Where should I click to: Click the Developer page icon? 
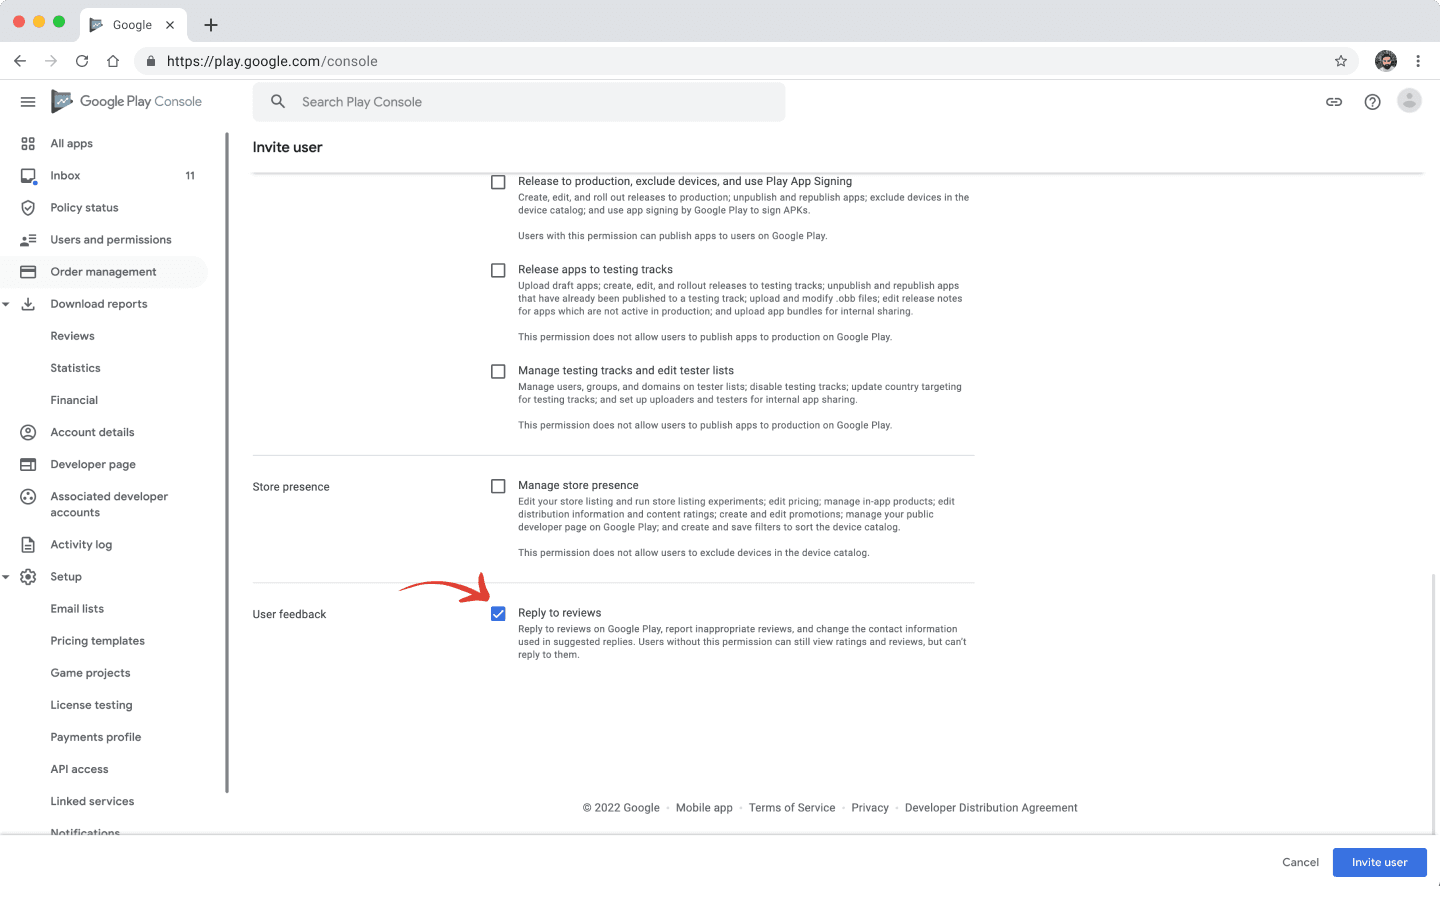coord(28,464)
